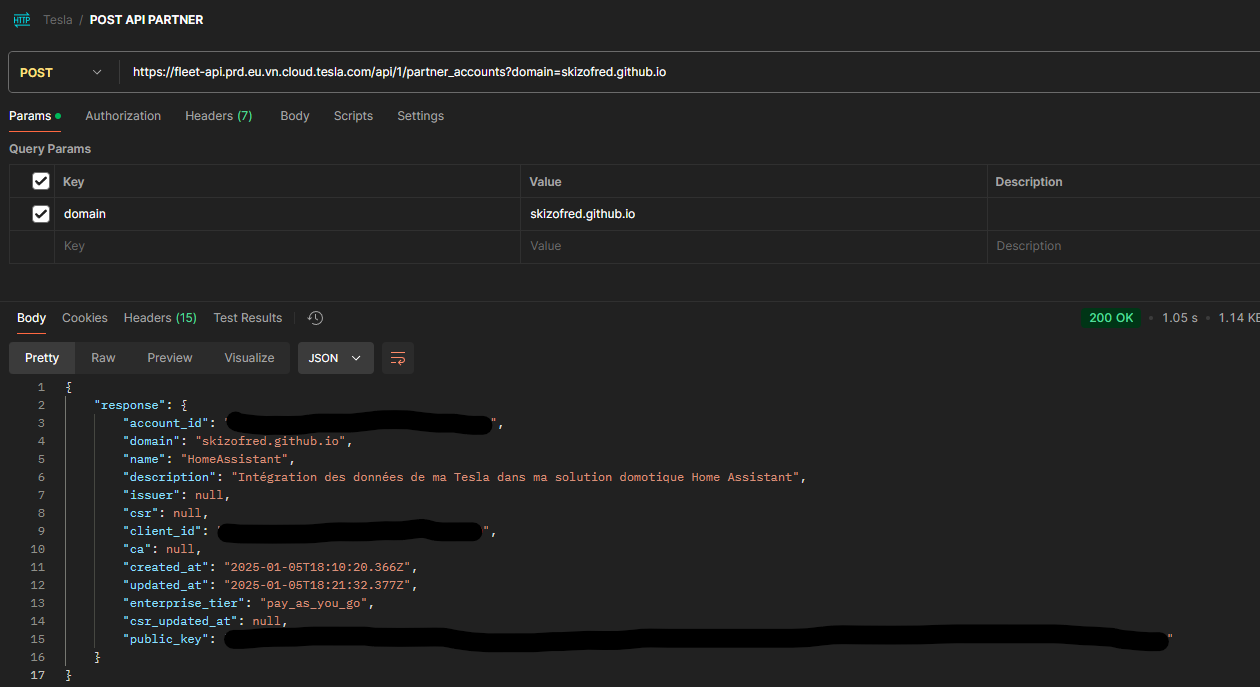This screenshot has height=687, width=1260.
Task: Click the "issuer": null line
Action: click(x=177, y=495)
